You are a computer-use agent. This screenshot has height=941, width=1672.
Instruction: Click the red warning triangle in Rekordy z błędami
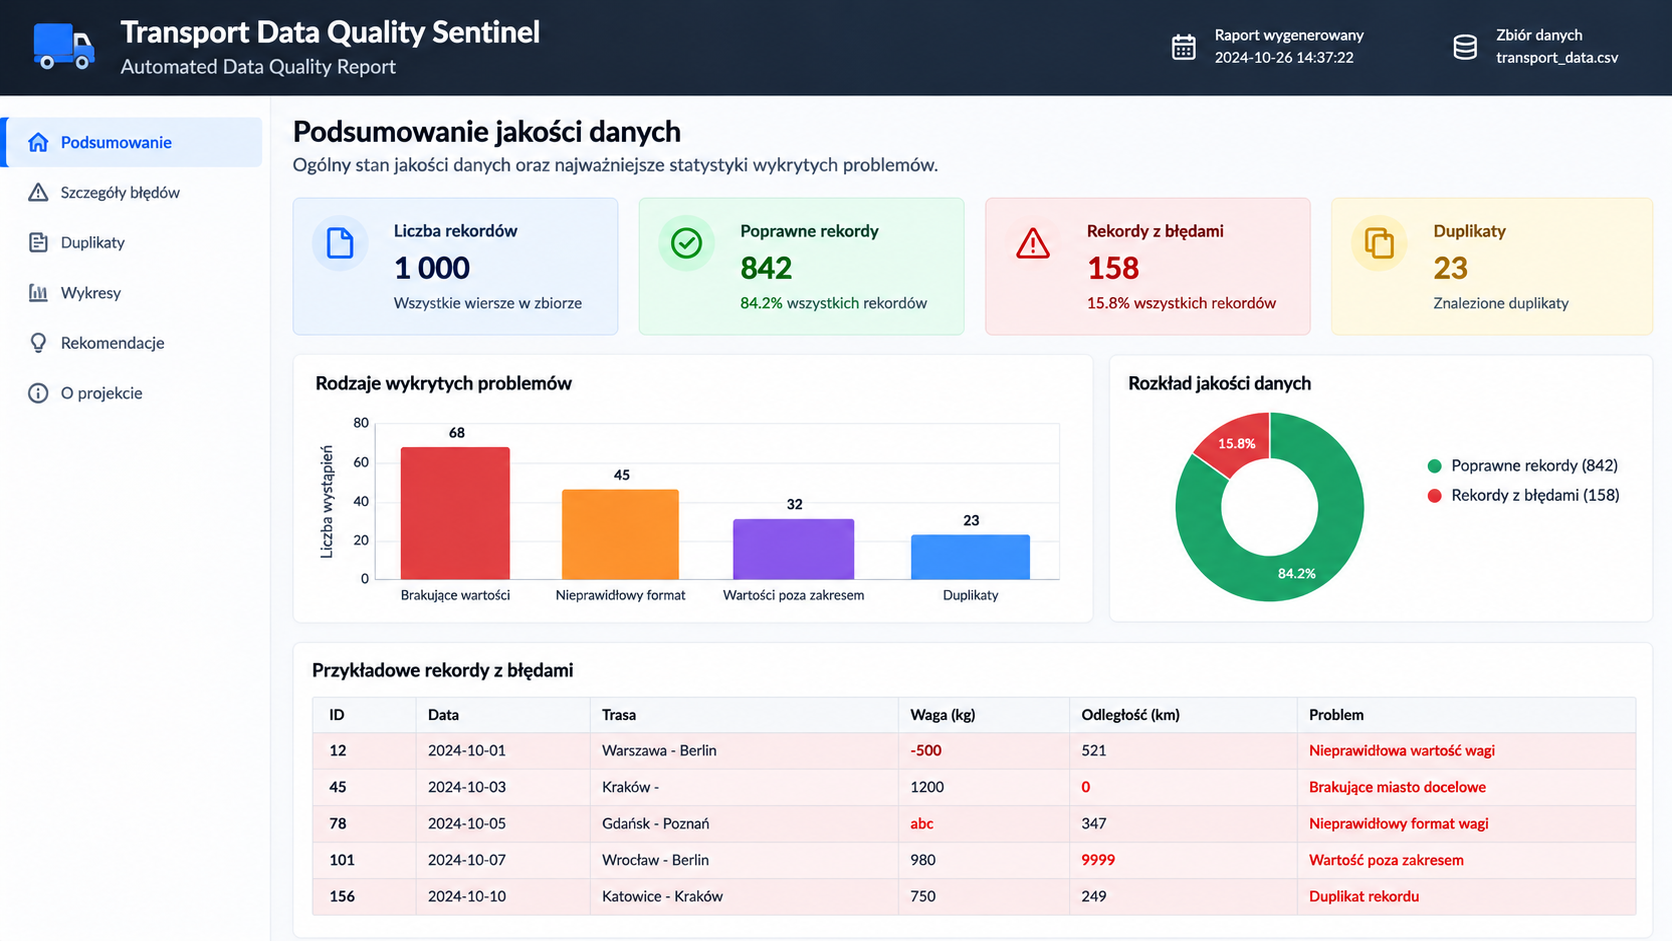click(x=1033, y=243)
